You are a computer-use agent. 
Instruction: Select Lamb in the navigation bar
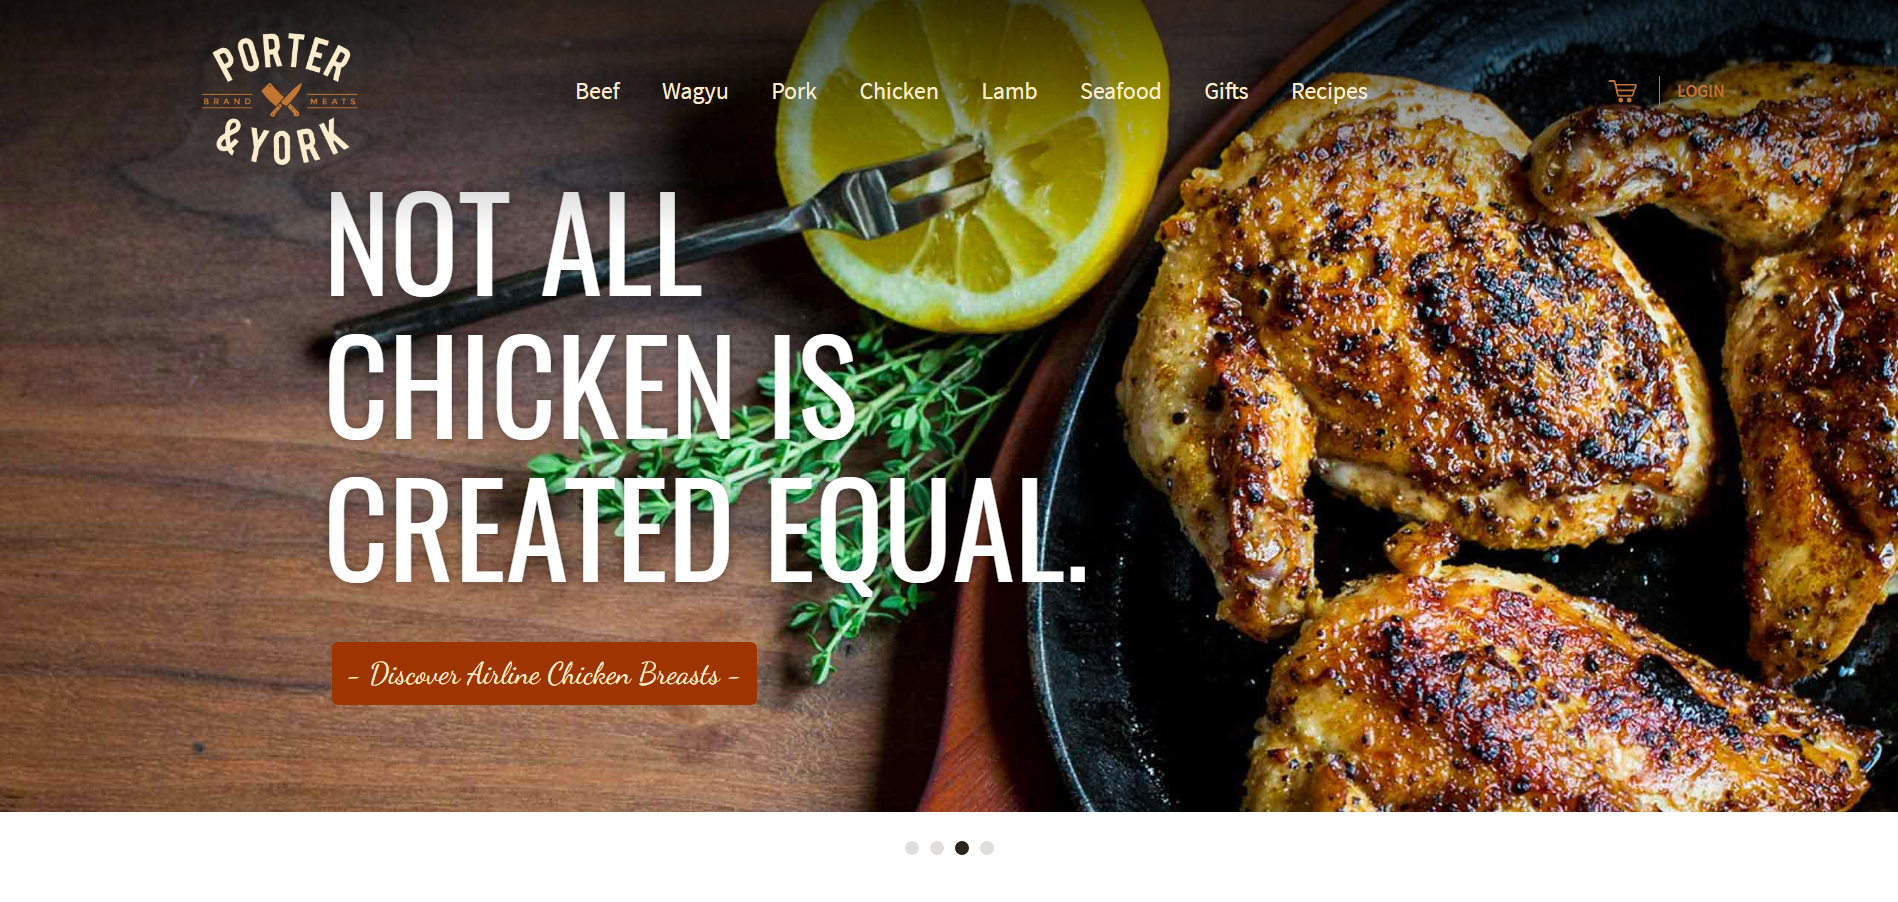coord(1009,91)
